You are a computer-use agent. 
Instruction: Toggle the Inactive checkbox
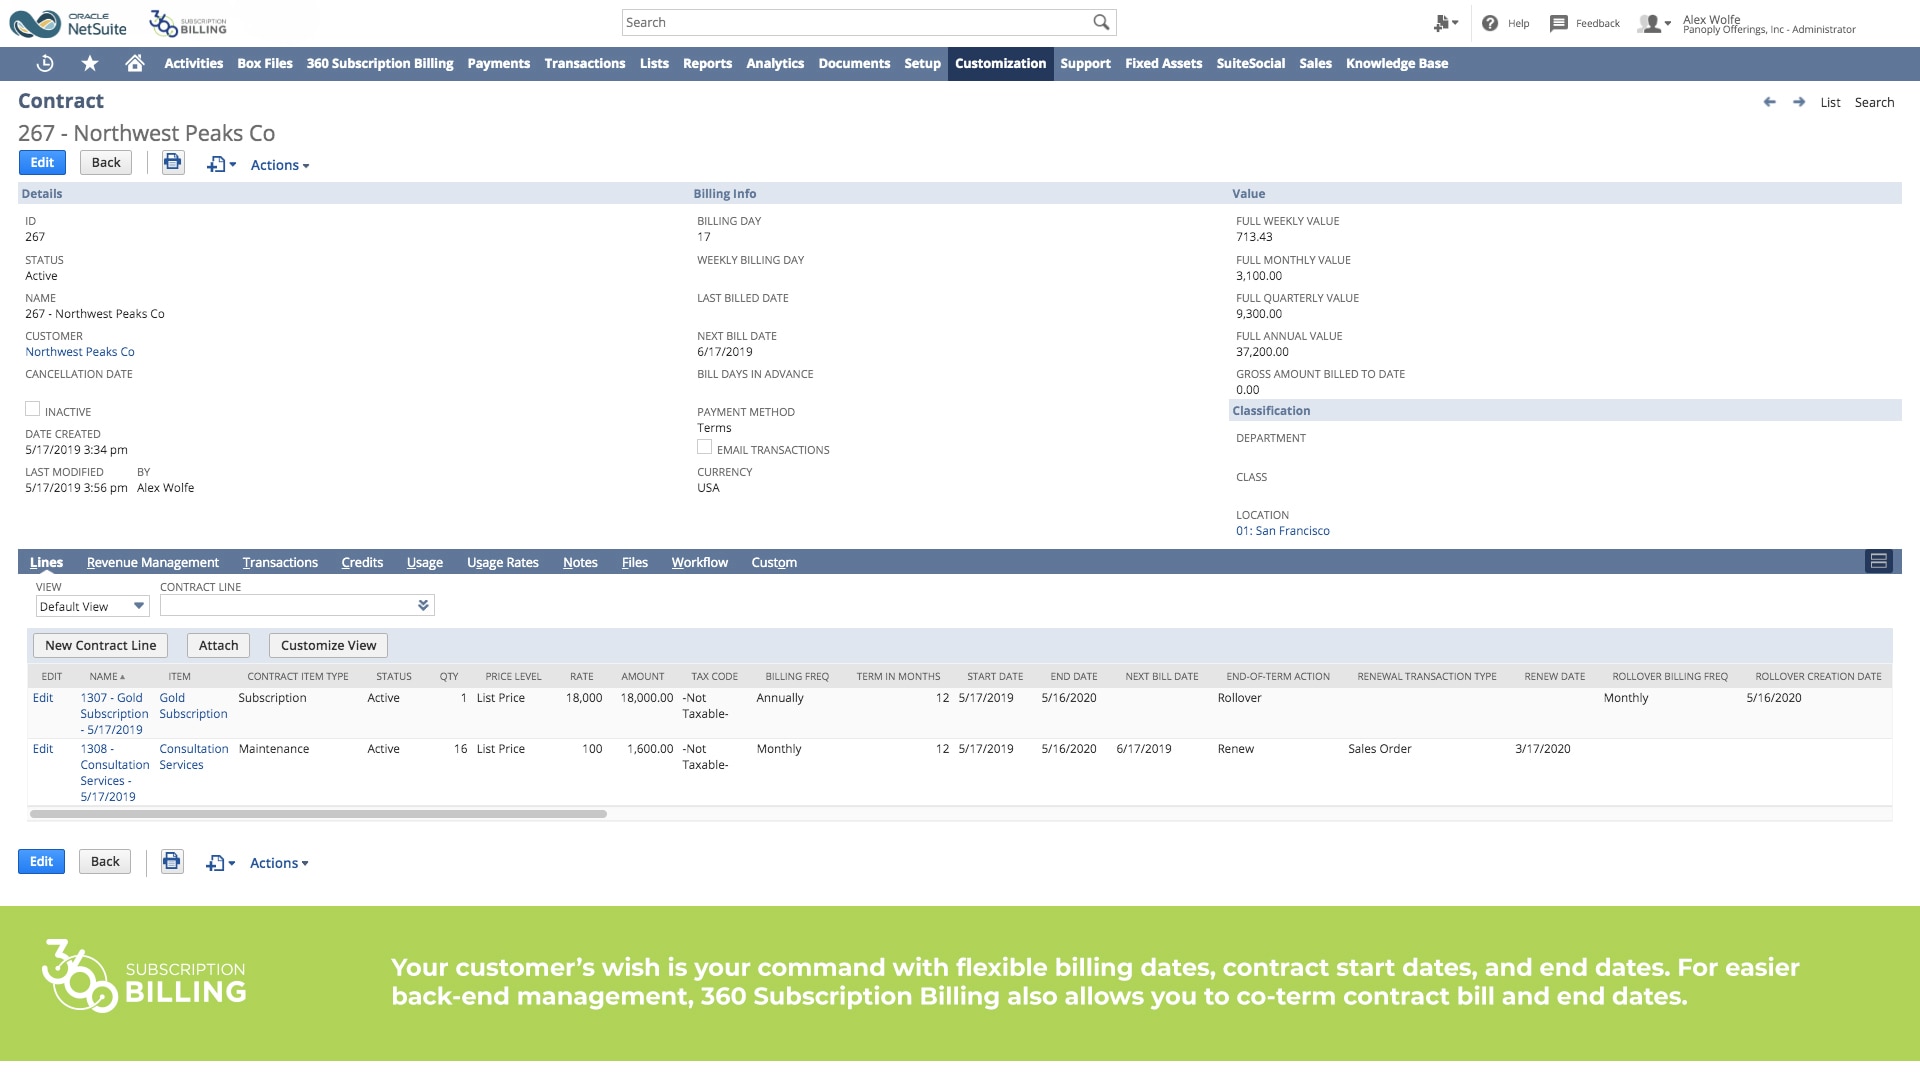33,409
